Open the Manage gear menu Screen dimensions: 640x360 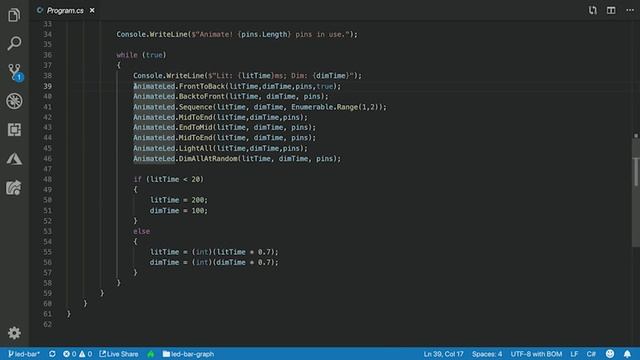click(x=14, y=333)
